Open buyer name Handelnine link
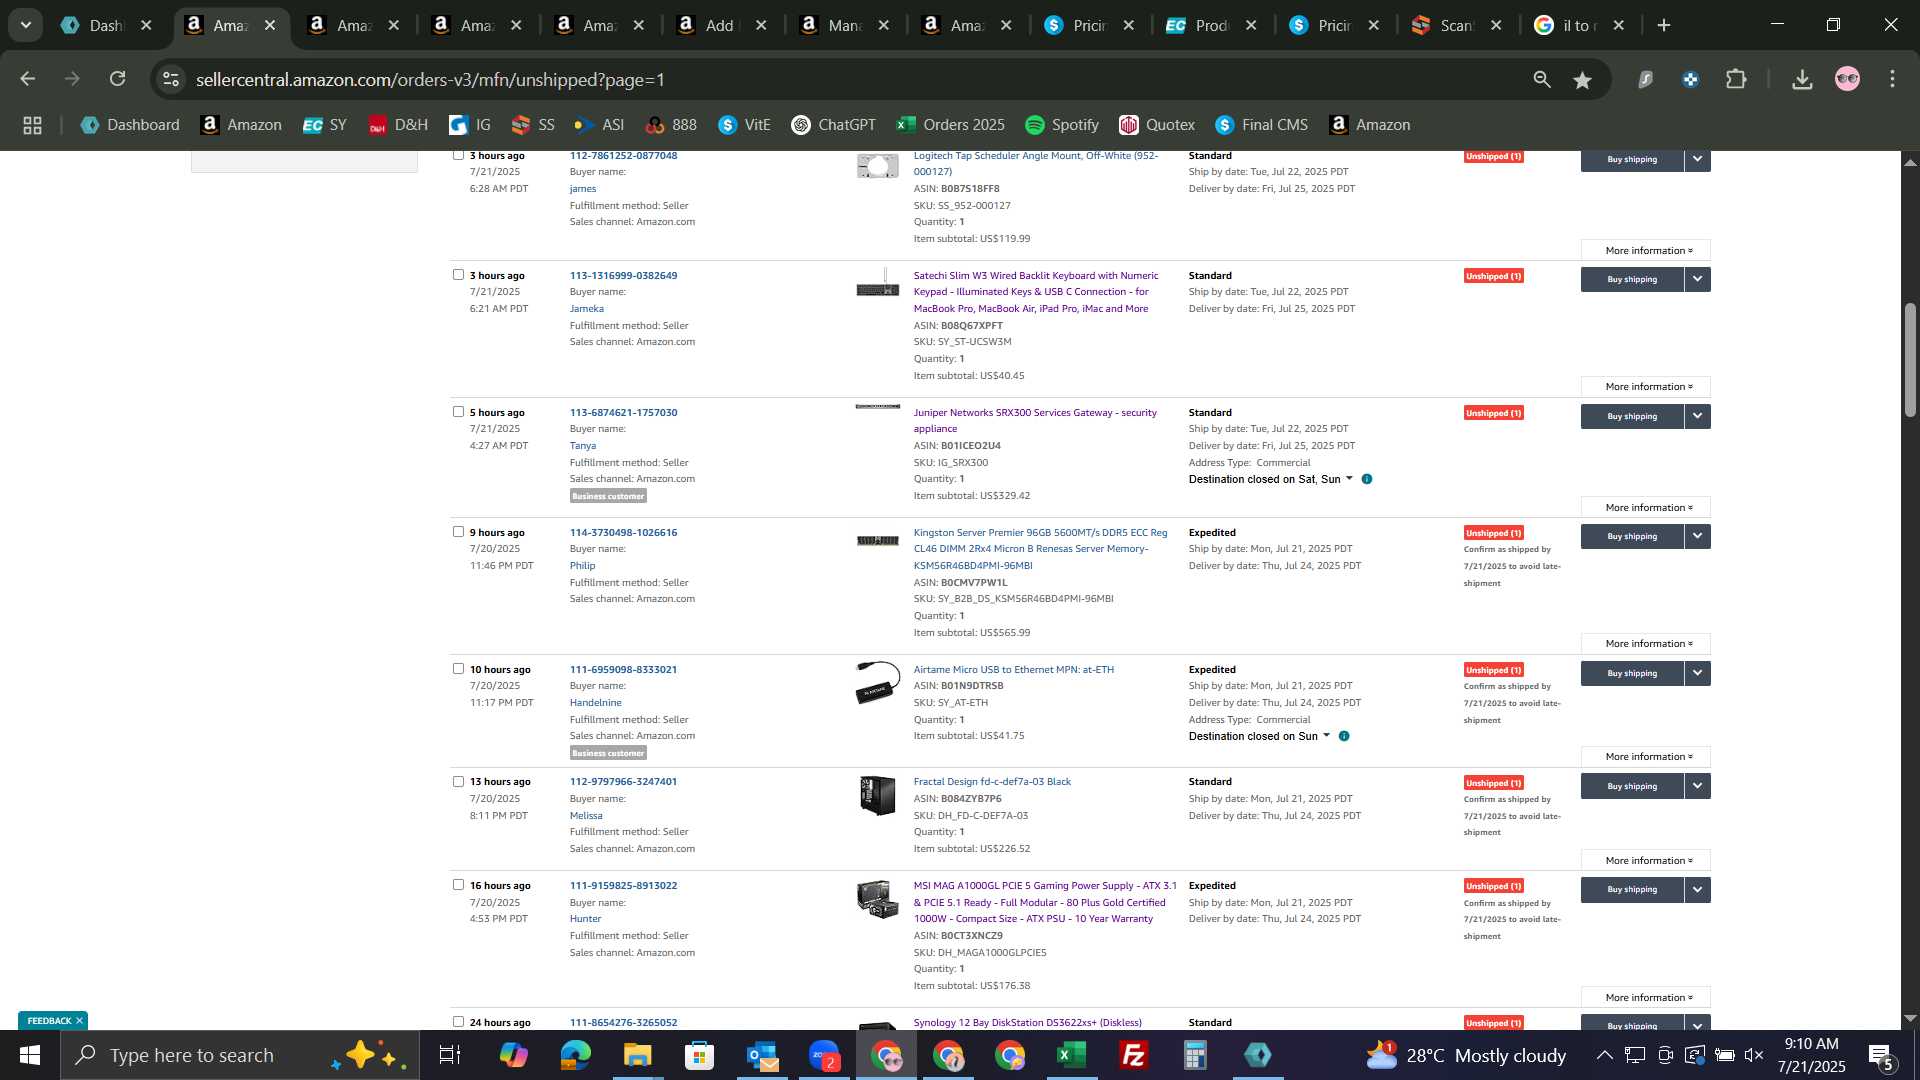Image resolution: width=1920 pixels, height=1080 pixels. click(x=596, y=703)
